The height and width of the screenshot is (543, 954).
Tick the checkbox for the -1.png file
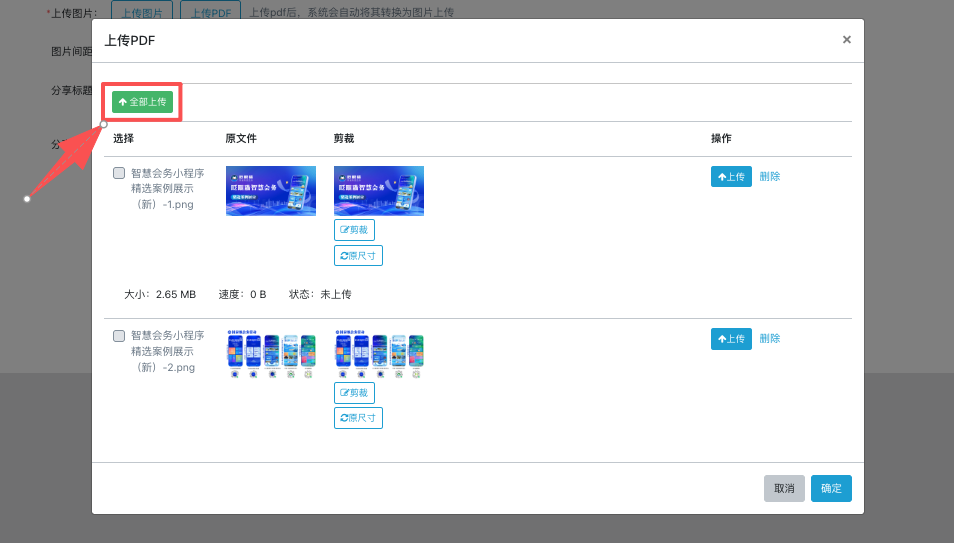[x=119, y=173]
